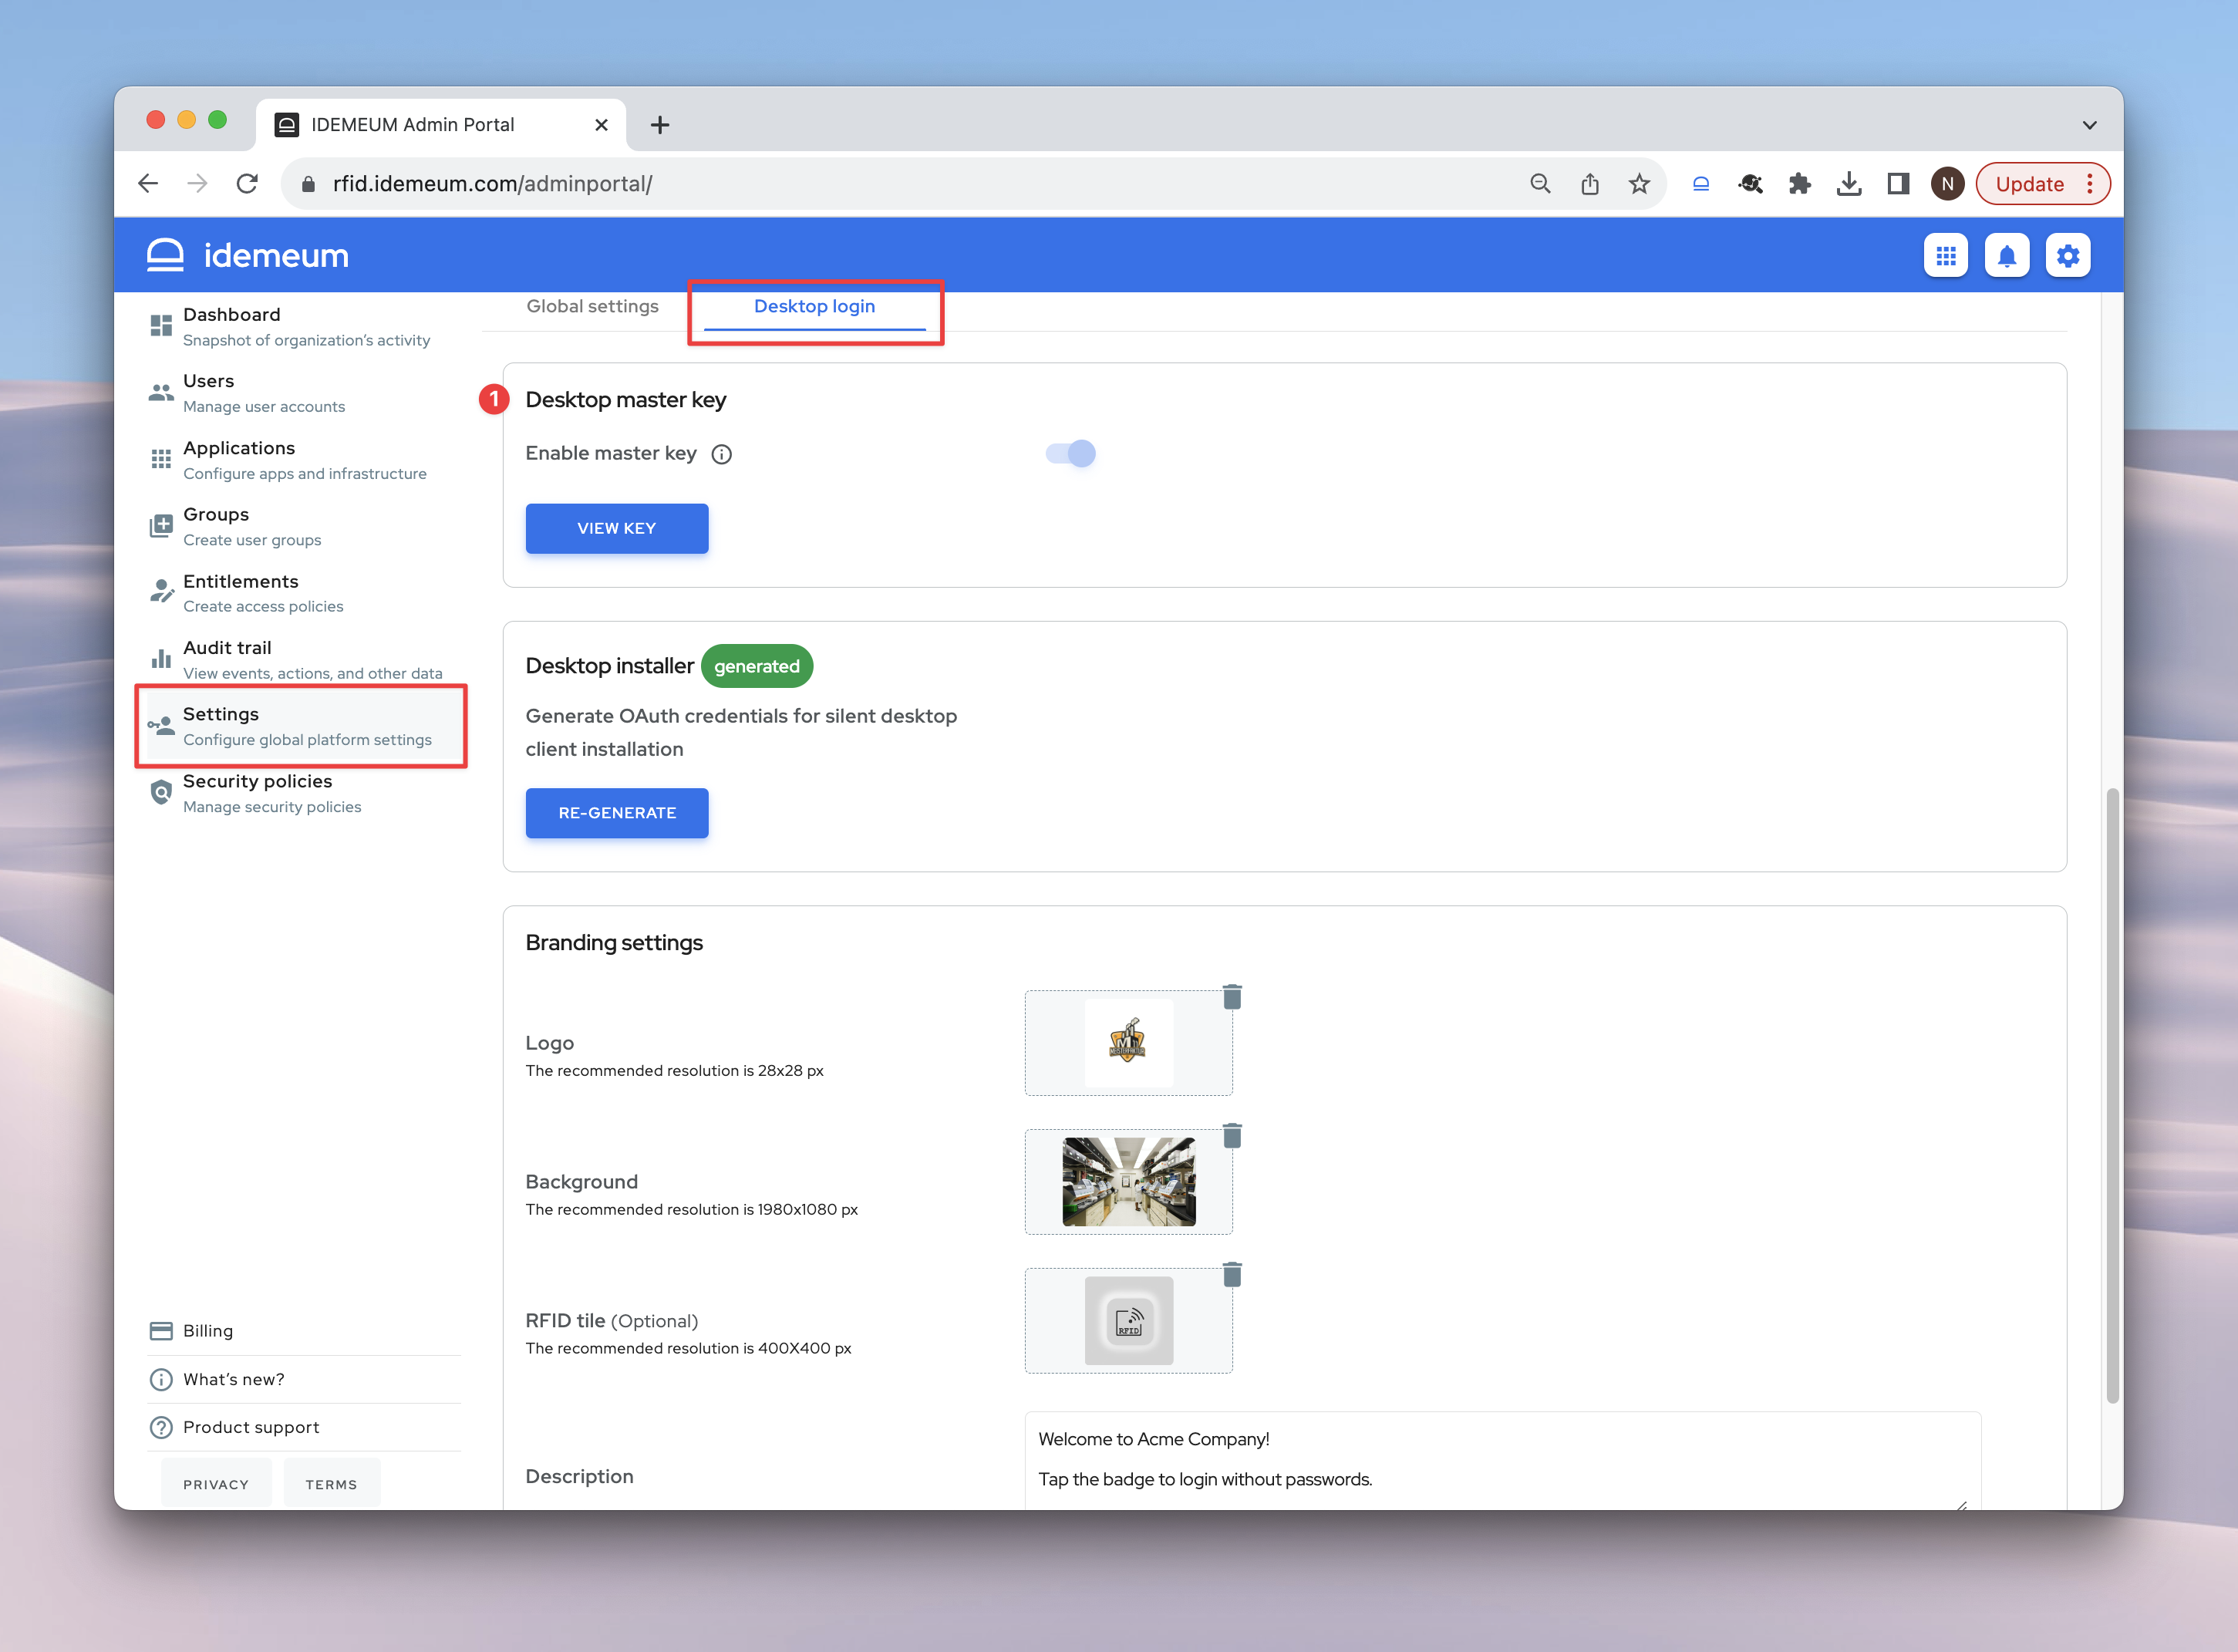Open the Chrome three-dot menu
This screenshot has height=1652, width=2238.
pyautogui.click(x=2089, y=184)
